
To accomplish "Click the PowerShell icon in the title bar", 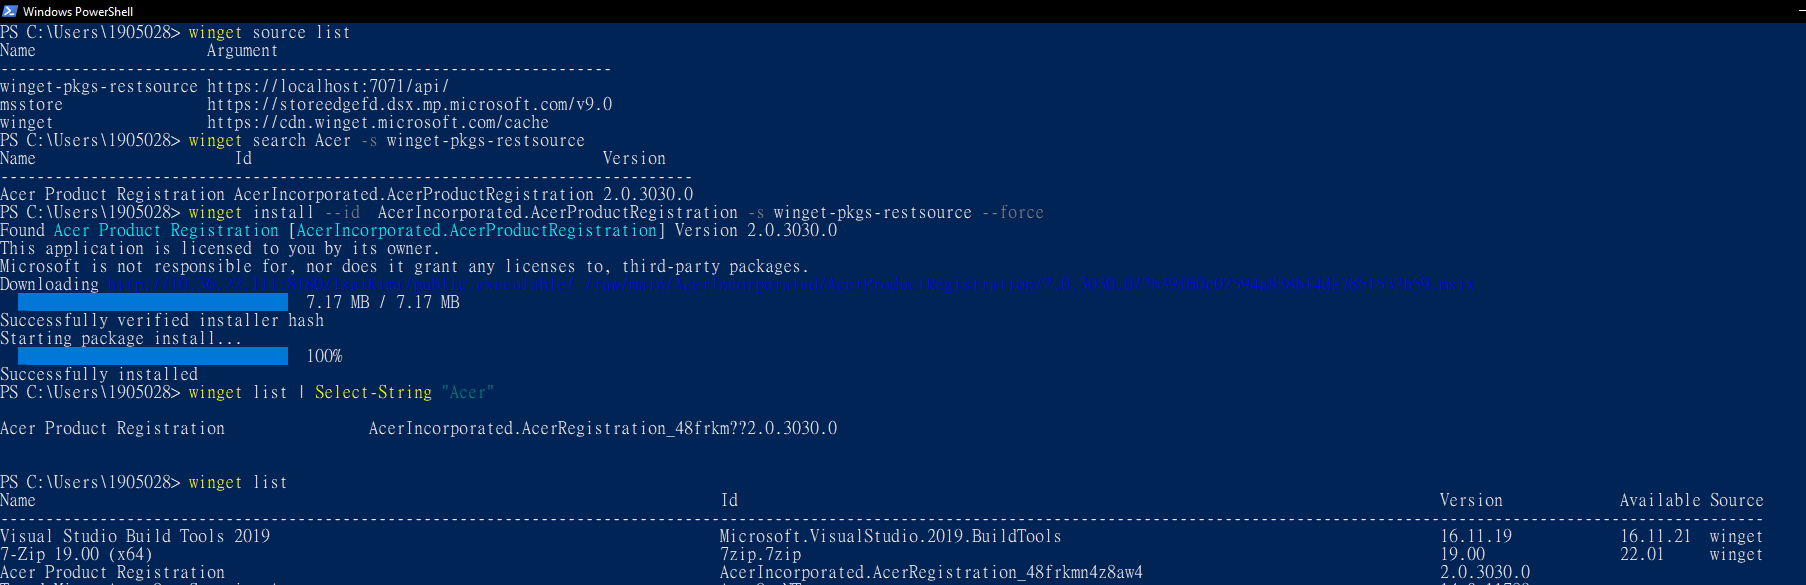I will point(10,11).
